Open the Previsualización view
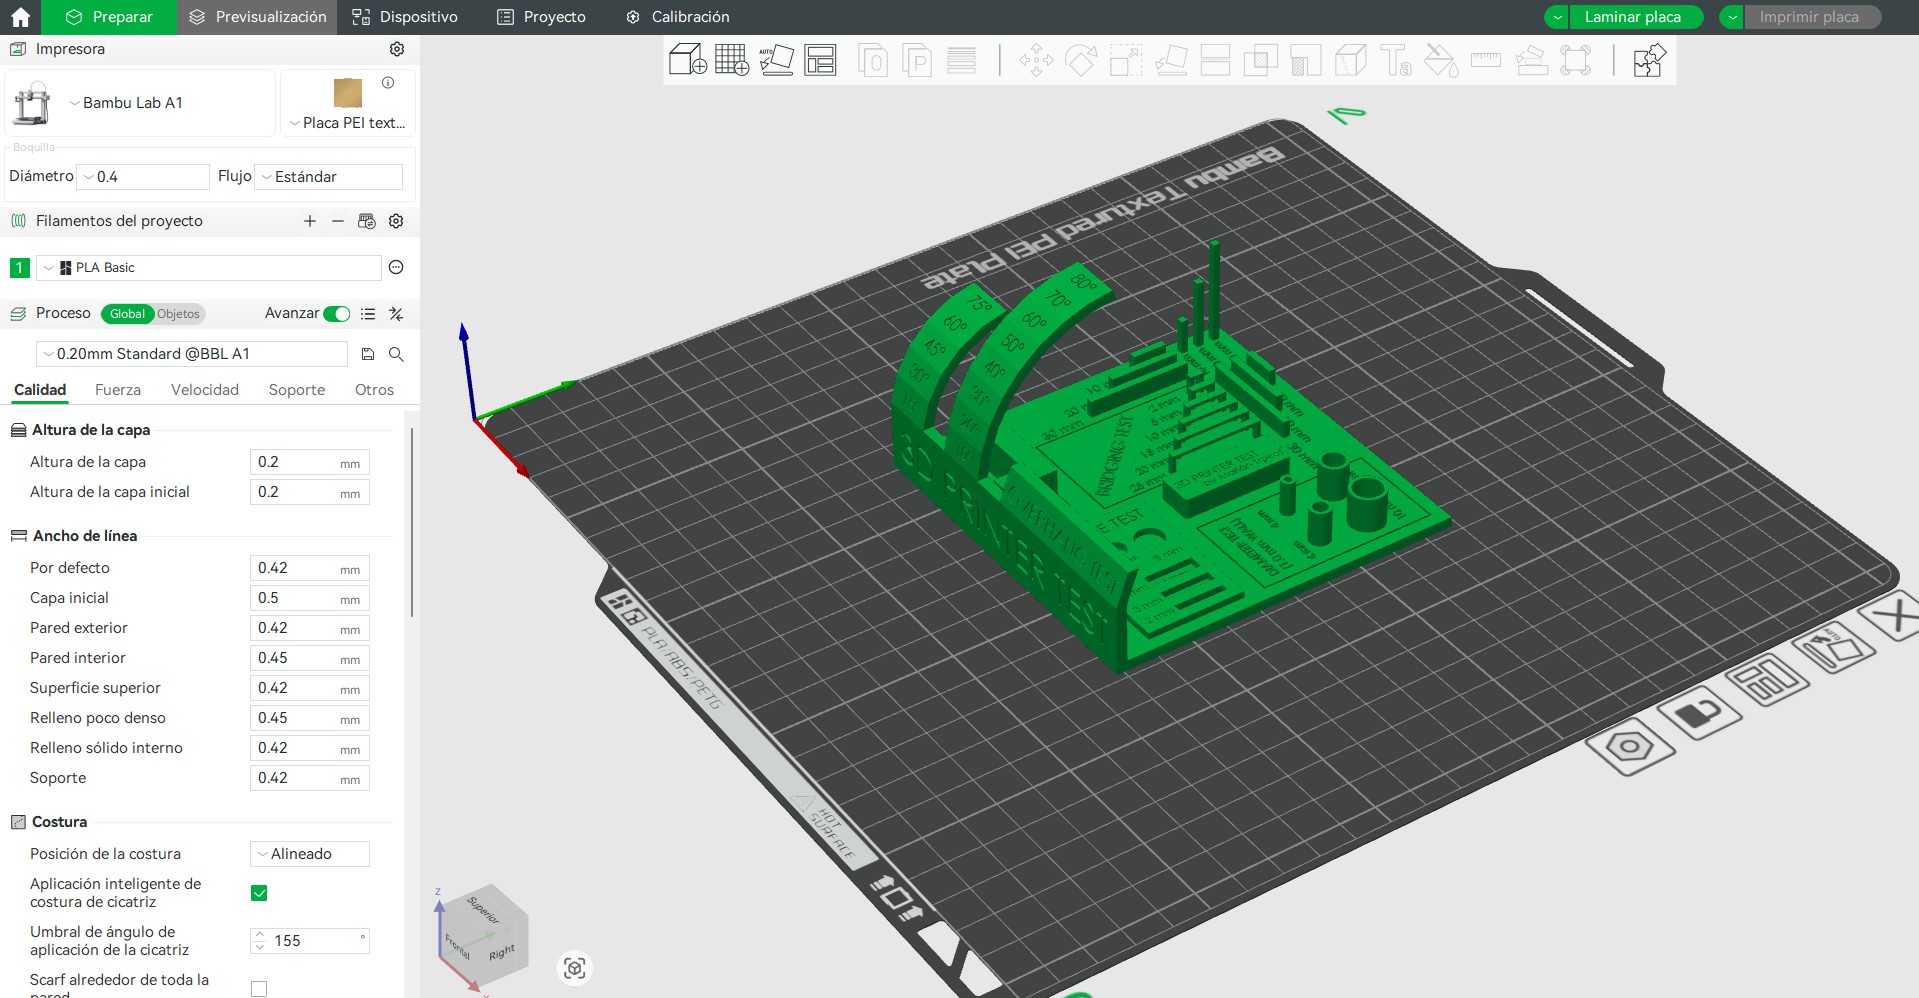 258,17
